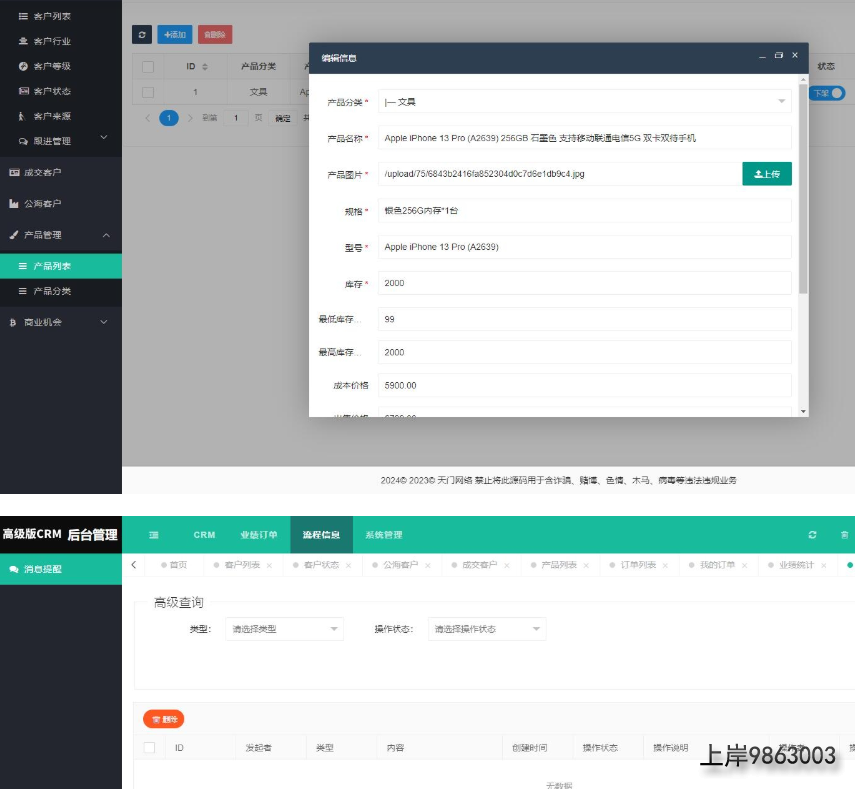855x789 pixels.
Task: Click the blue 添加 button
Action: (175, 34)
